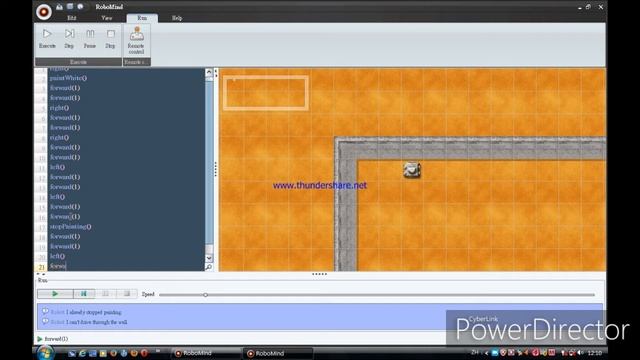Click the save quick-access icon in title bar
Screen dimensions: 640x360
(x=70, y=7)
